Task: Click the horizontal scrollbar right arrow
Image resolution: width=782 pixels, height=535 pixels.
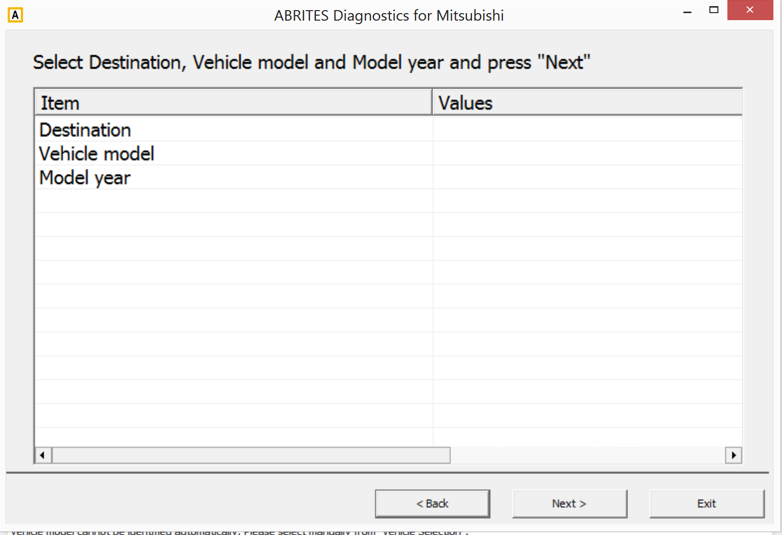Action: 733,455
